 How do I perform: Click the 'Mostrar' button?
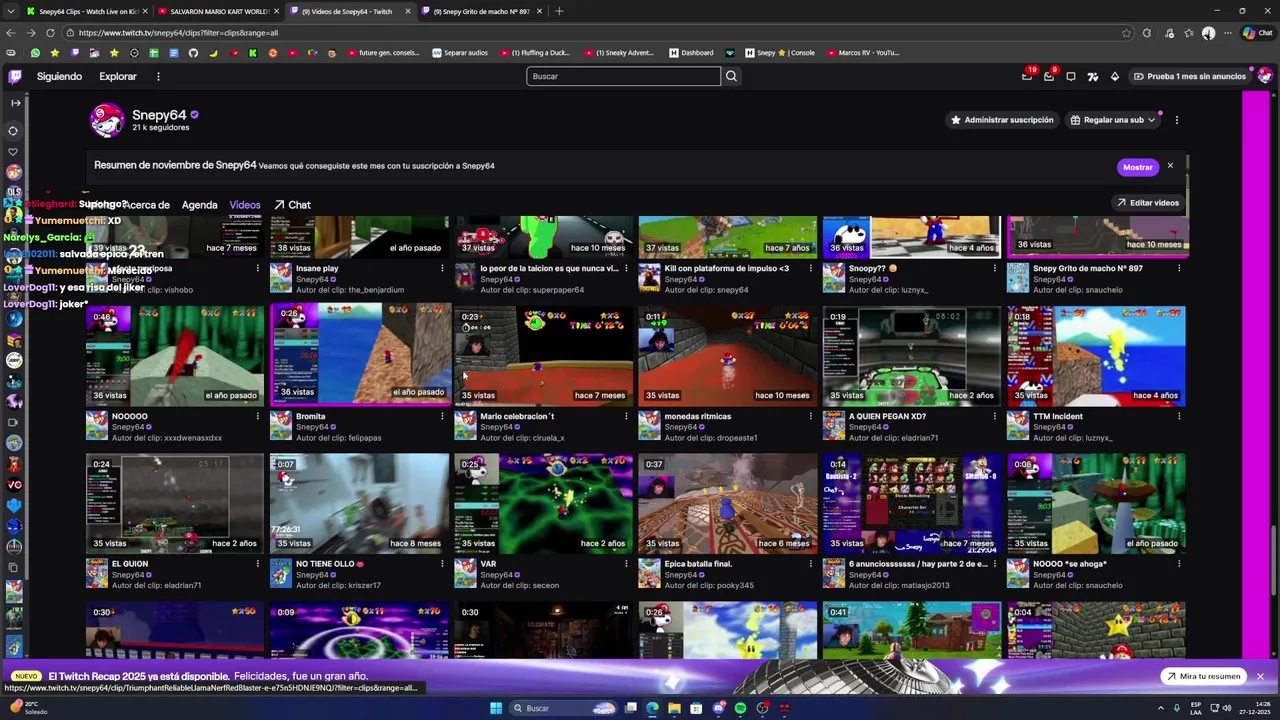click(1137, 167)
